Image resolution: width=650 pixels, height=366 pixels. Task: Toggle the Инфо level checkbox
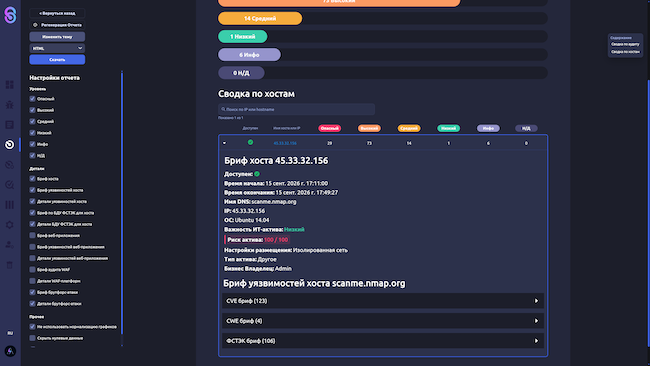(x=32, y=144)
